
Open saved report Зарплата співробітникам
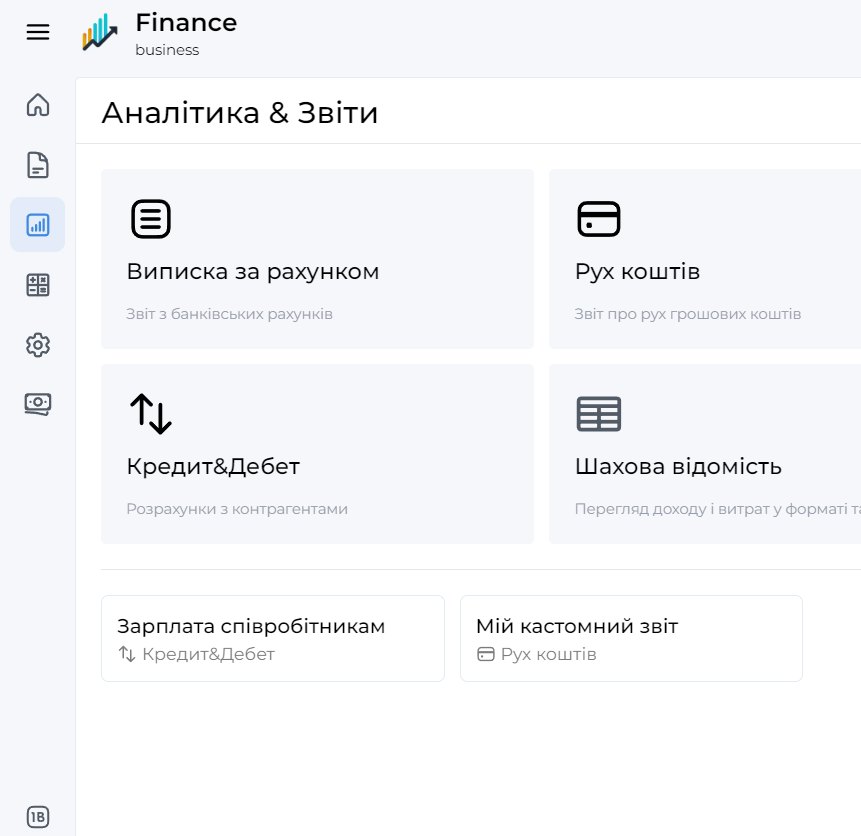point(272,639)
